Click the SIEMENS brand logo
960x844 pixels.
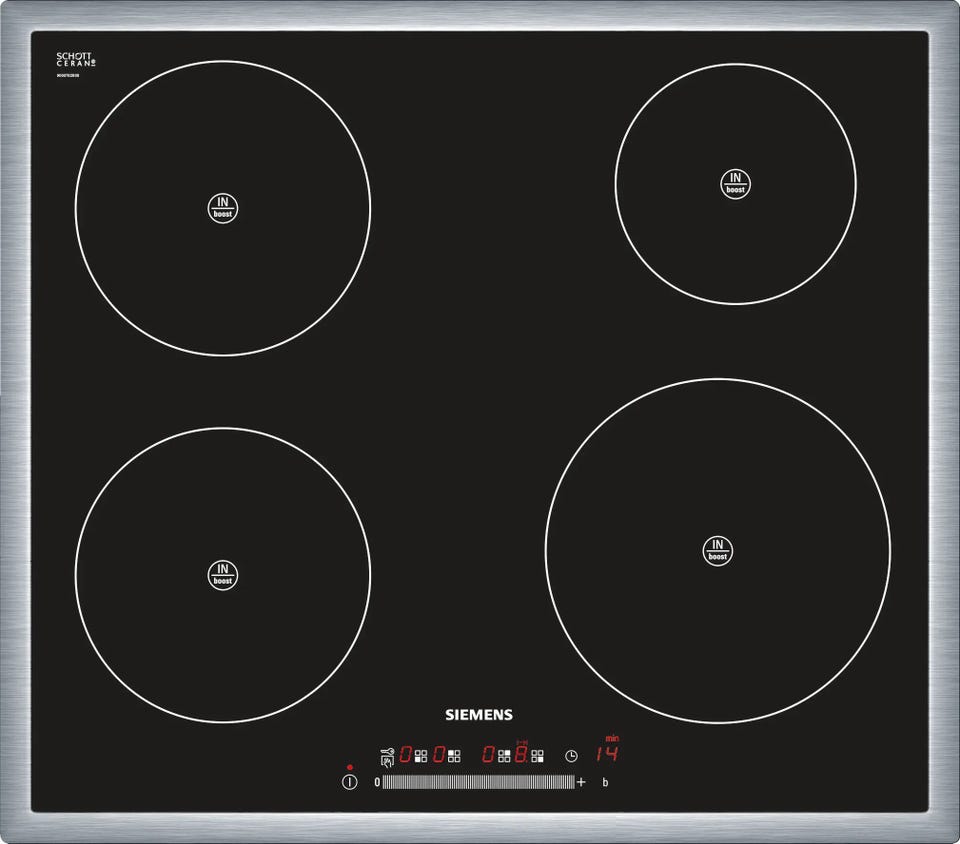479,715
